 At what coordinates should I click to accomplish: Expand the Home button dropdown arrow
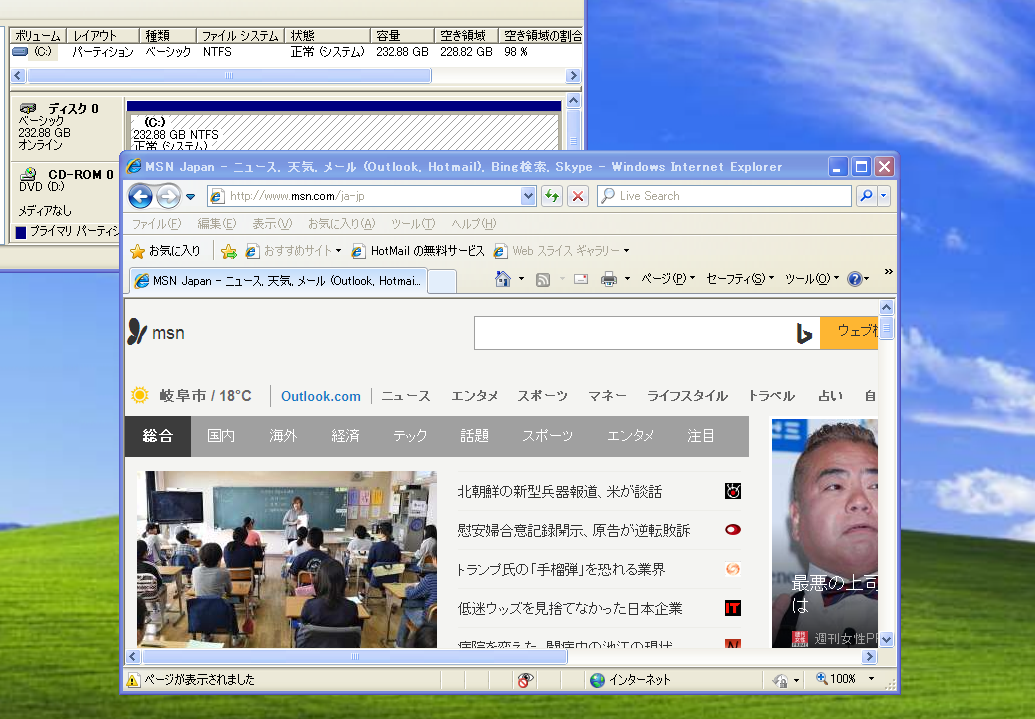pyautogui.click(x=521, y=279)
